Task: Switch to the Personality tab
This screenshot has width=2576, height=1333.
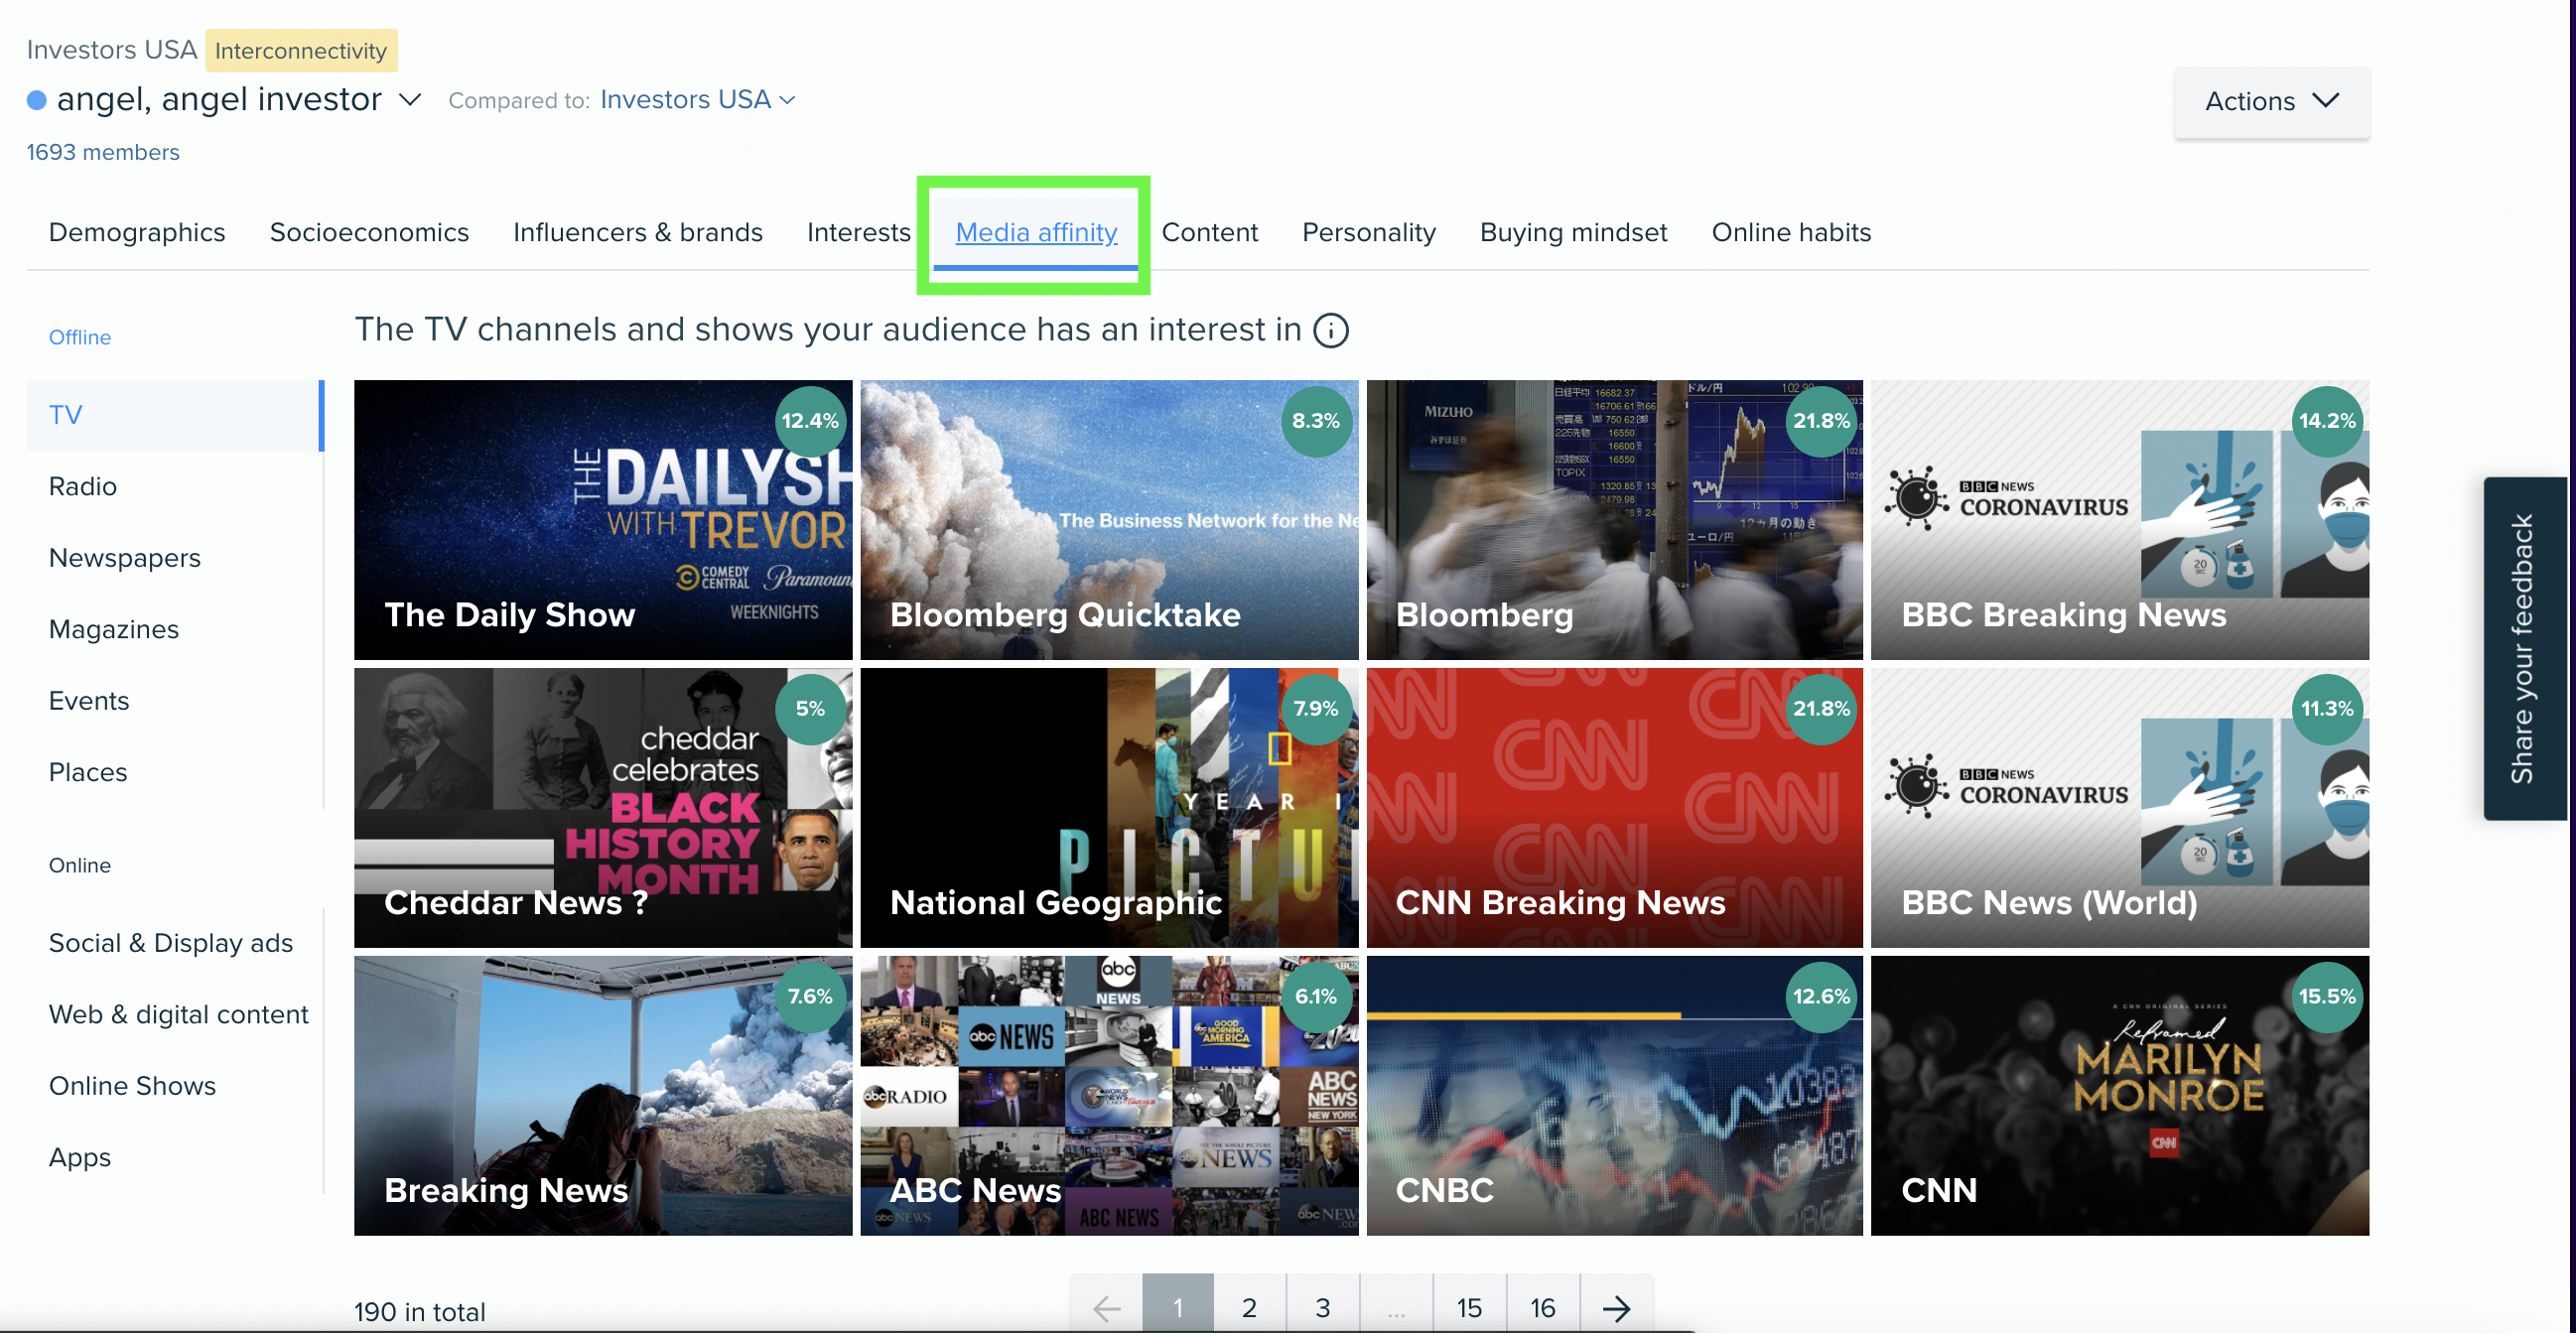Action: click(1368, 232)
